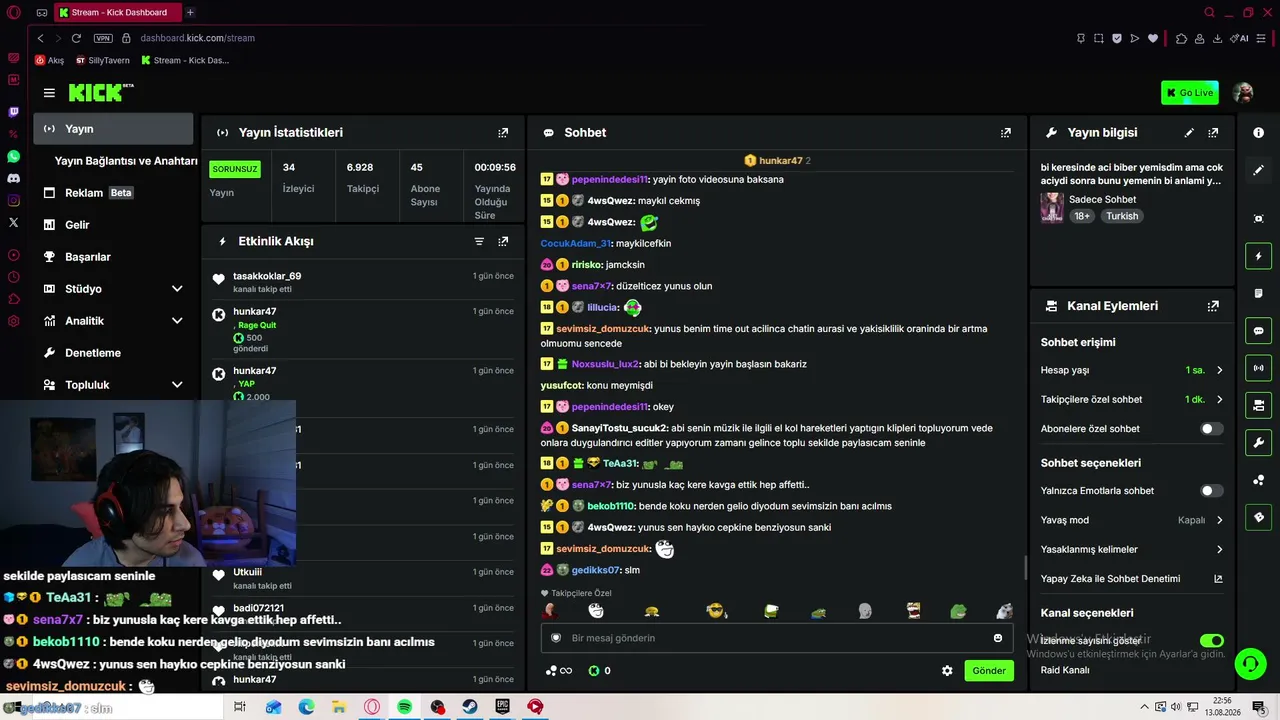Click the wrench icon in the right rail
The height and width of the screenshot is (720, 1280).
(x=1259, y=442)
